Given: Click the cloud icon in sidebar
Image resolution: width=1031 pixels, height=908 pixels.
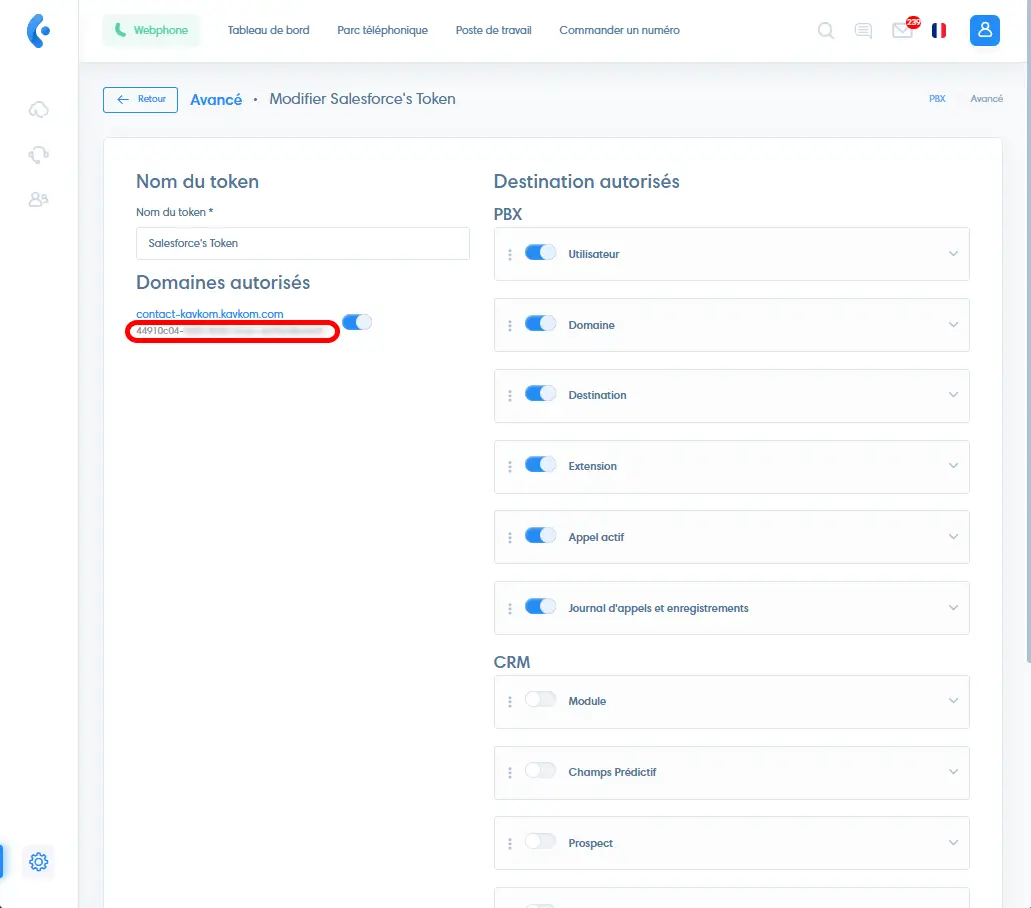Looking at the screenshot, I should [x=39, y=109].
